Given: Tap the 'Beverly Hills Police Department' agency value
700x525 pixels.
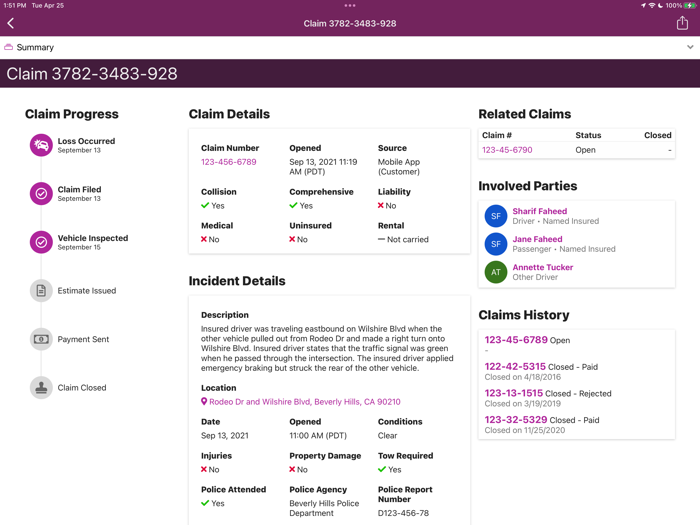Looking at the screenshot, I should click(324, 508).
